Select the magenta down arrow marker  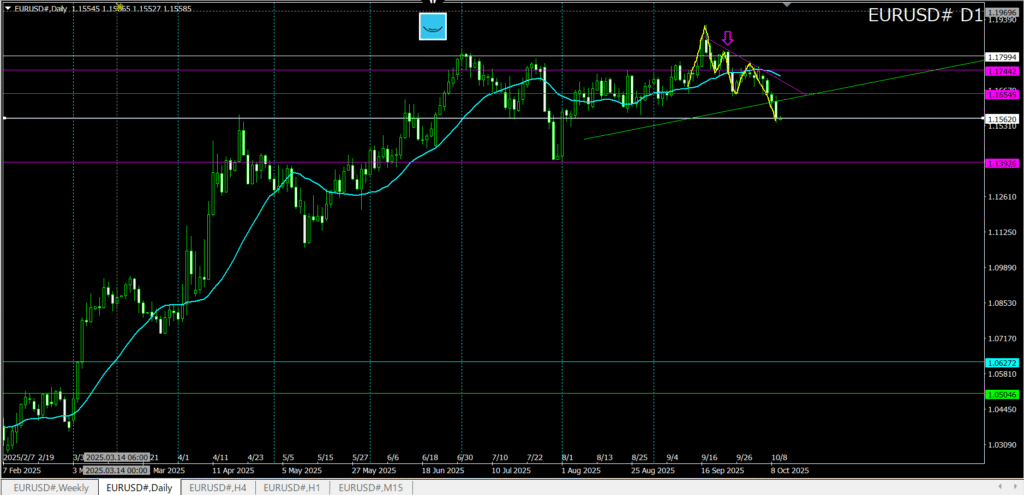point(728,39)
